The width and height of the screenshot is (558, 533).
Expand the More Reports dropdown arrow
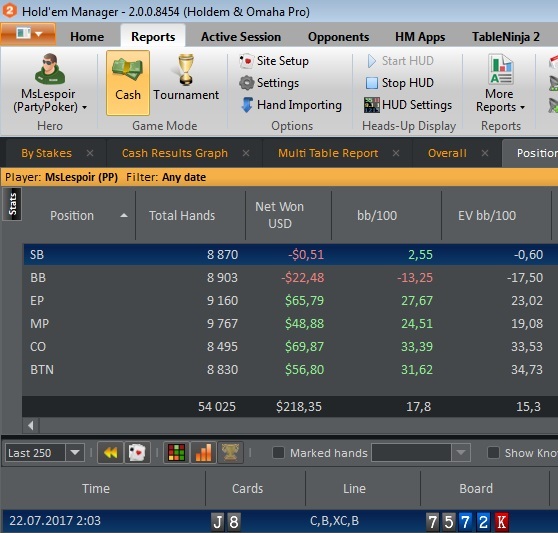click(x=522, y=107)
